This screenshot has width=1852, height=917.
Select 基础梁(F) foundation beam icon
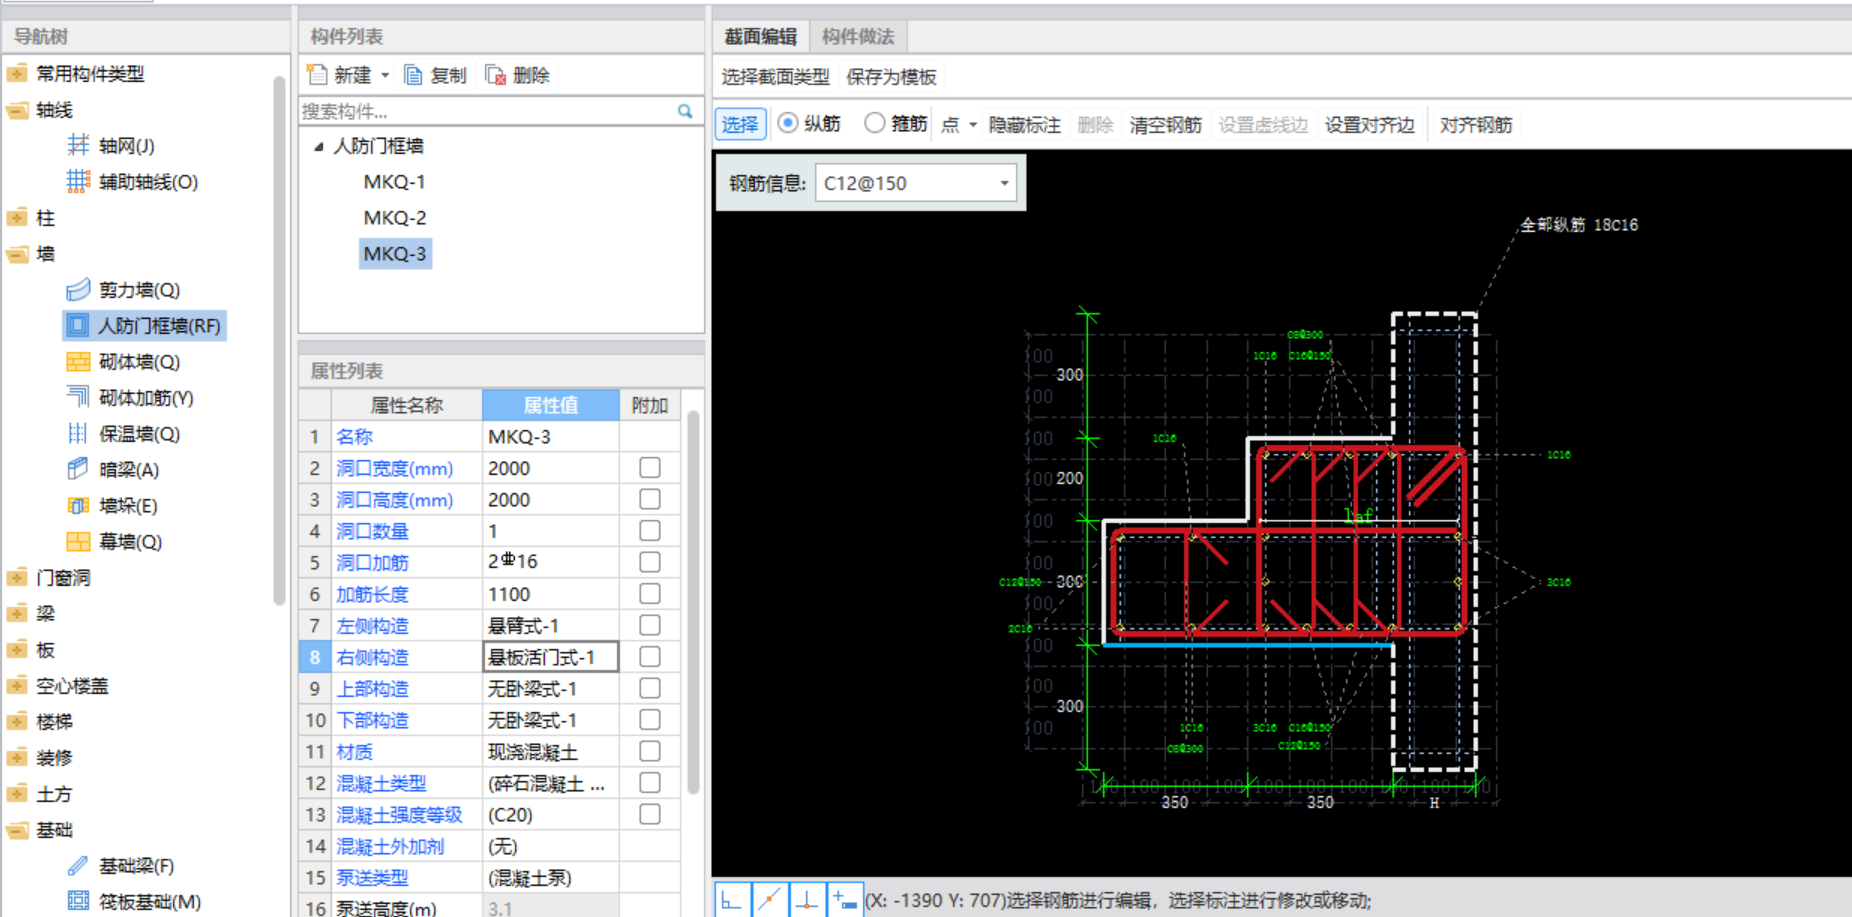point(78,866)
